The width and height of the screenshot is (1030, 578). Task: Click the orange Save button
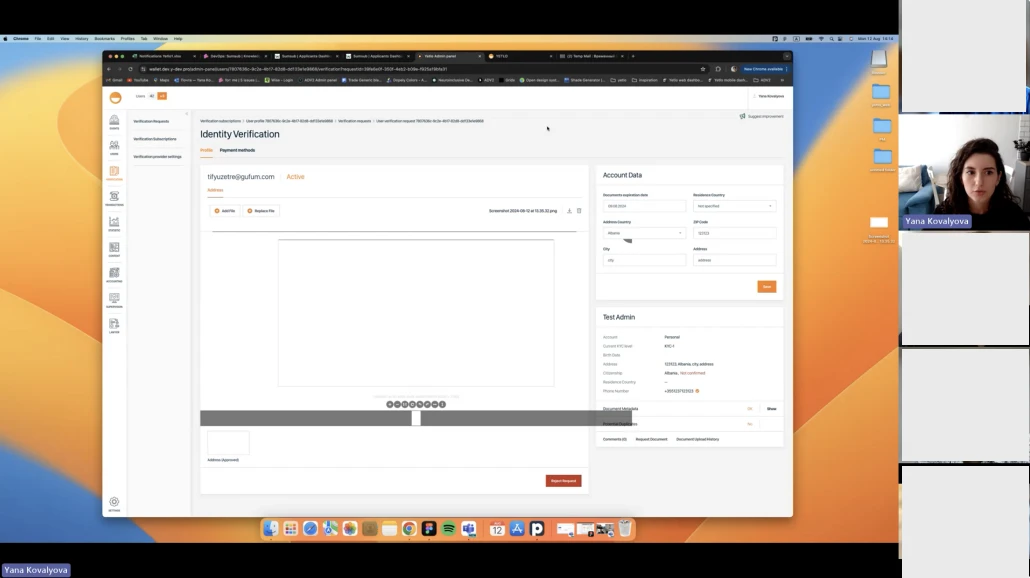767,287
